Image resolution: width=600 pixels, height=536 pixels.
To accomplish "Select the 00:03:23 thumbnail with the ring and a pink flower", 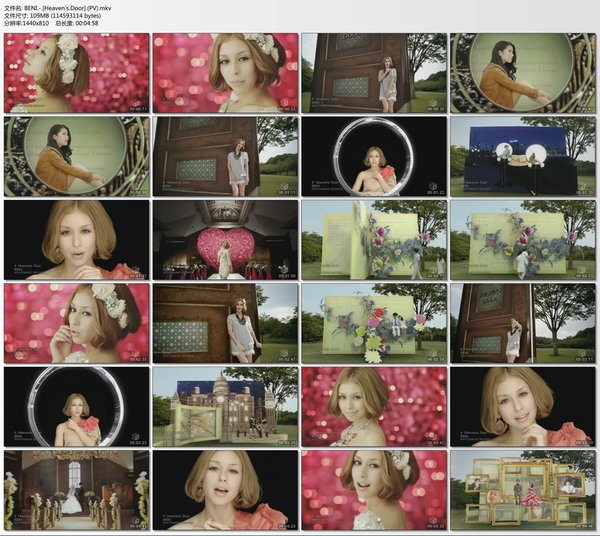I will (77, 407).
